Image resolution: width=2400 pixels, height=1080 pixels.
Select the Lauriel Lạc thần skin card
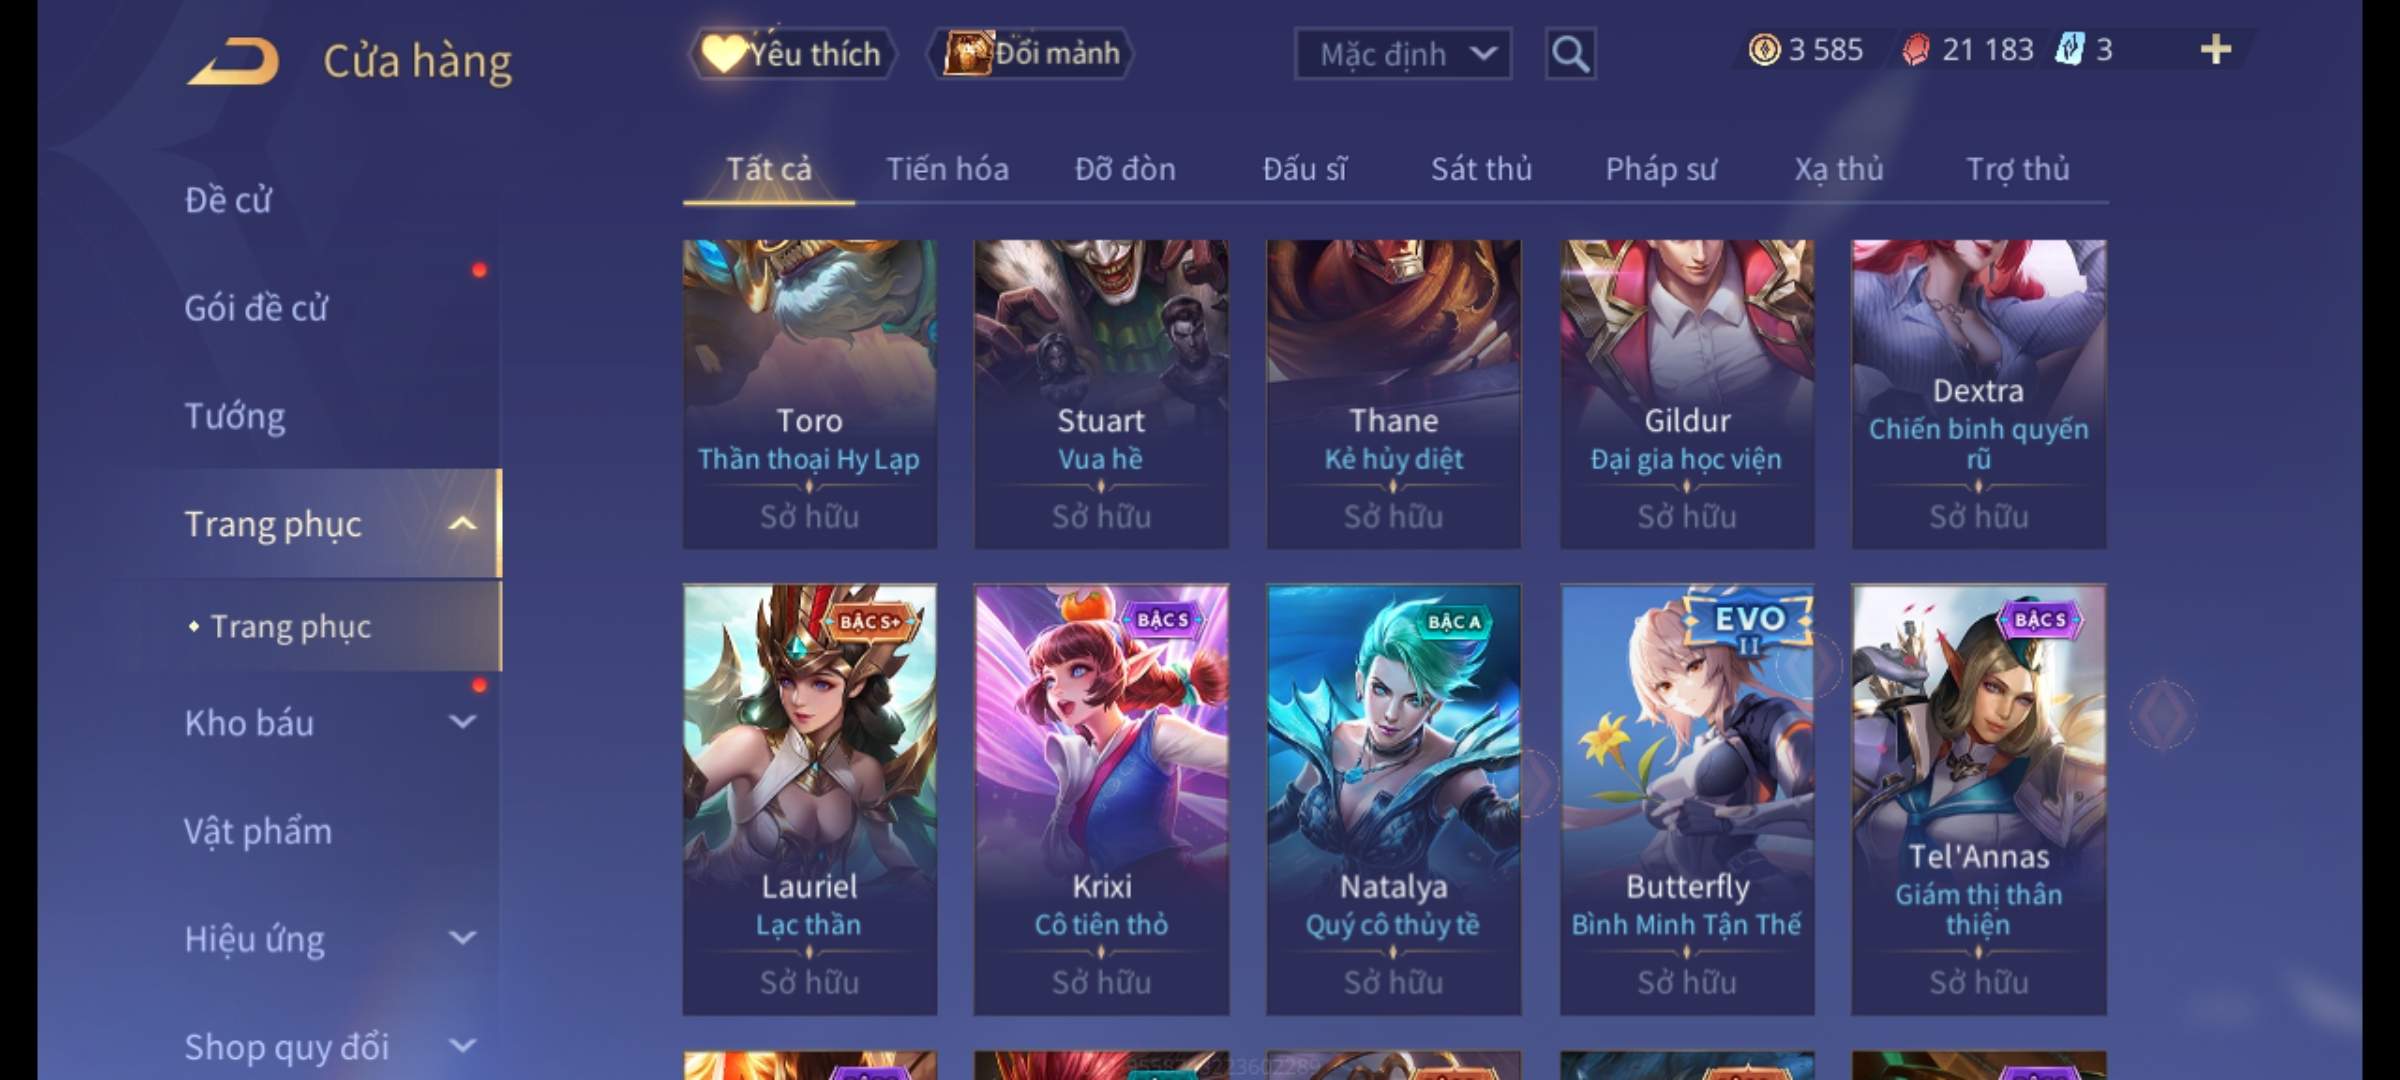tap(810, 800)
